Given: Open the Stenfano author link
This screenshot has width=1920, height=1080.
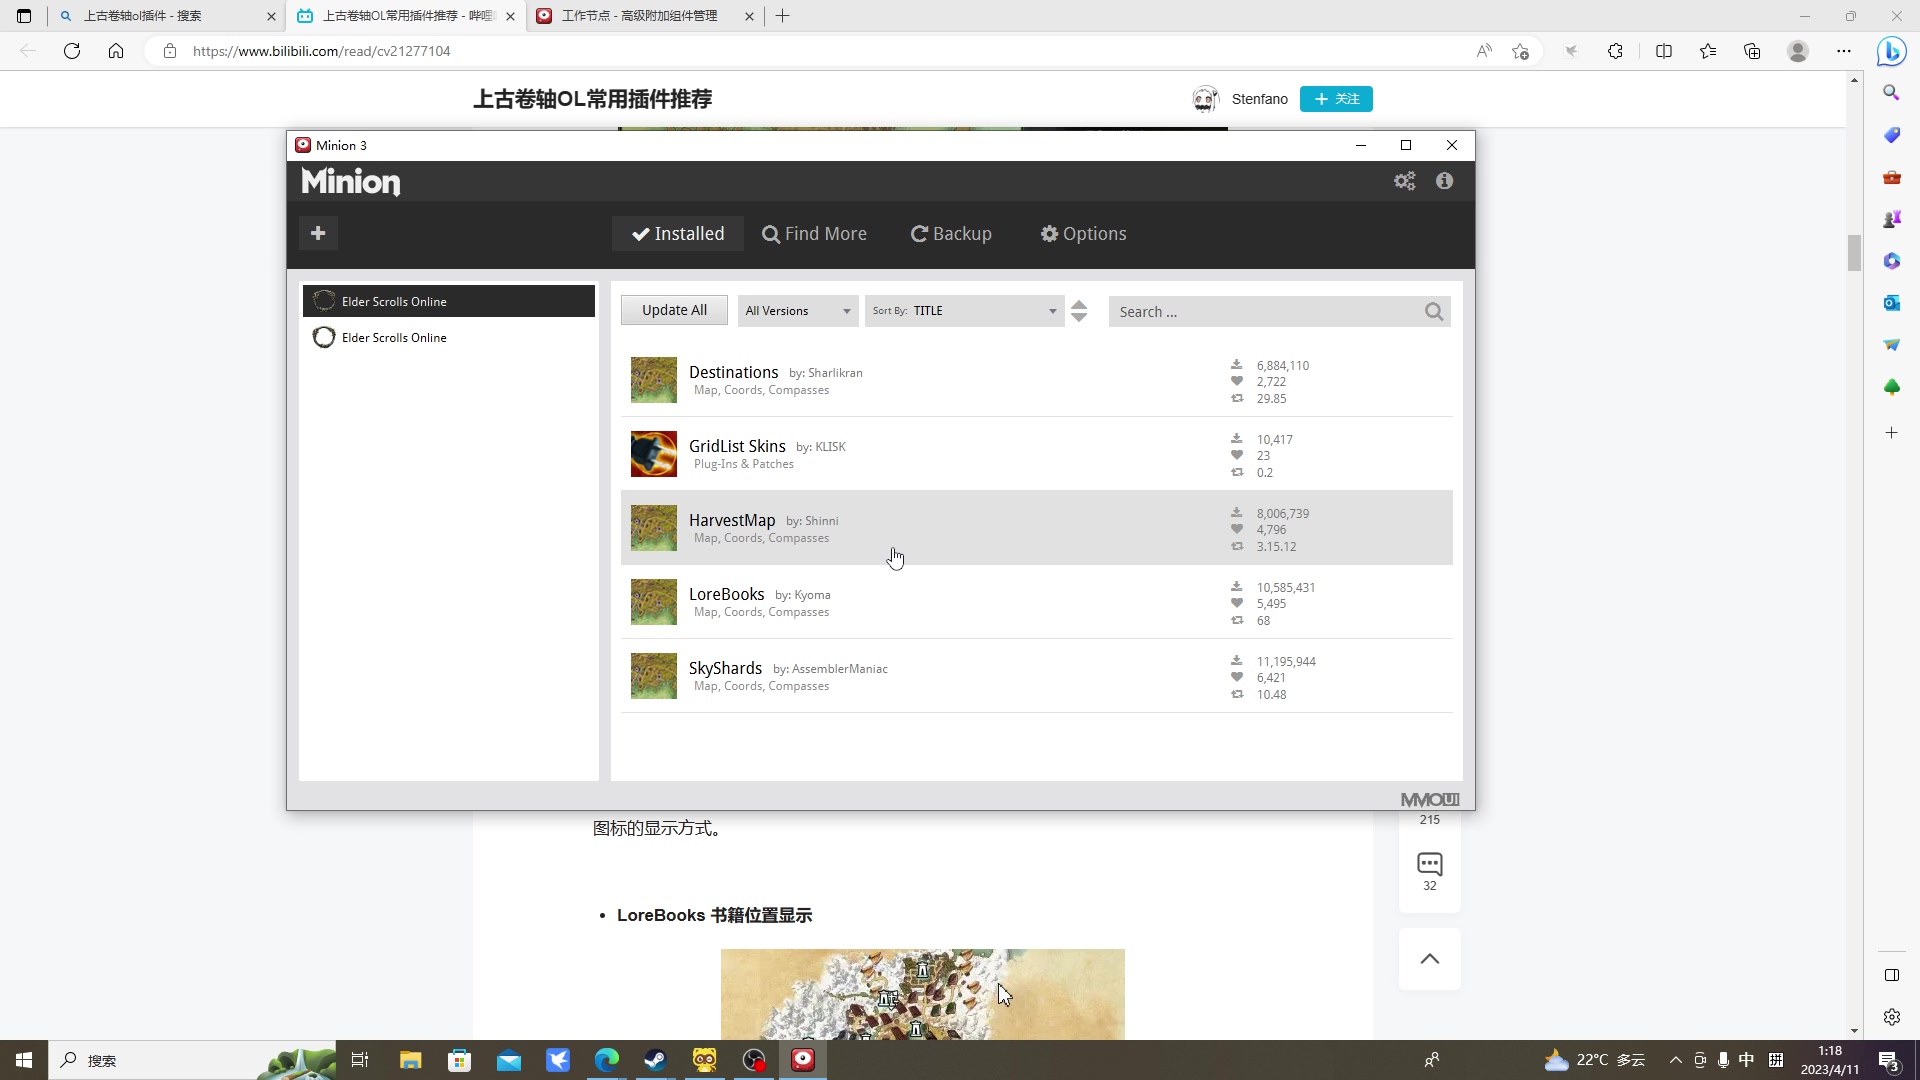Looking at the screenshot, I should (1260, 99).
